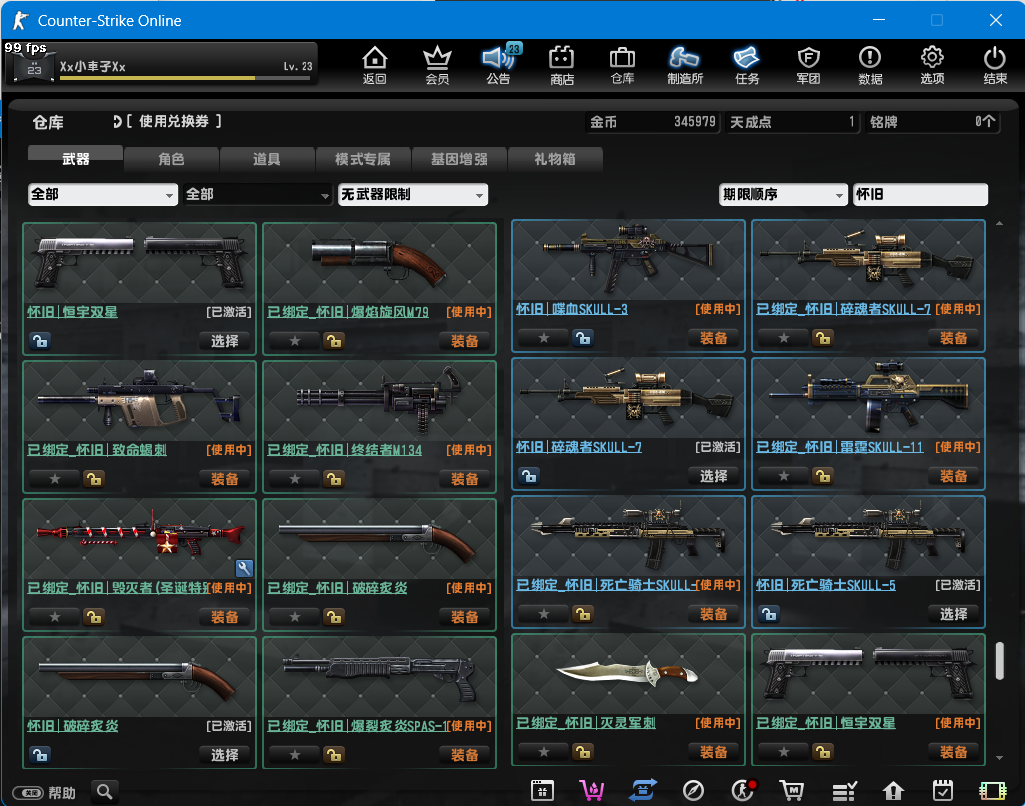The width and height of the screenshot is (1025, 806).
Task: Open the 公告 announcements speaker icon
Action: (499, 64)
